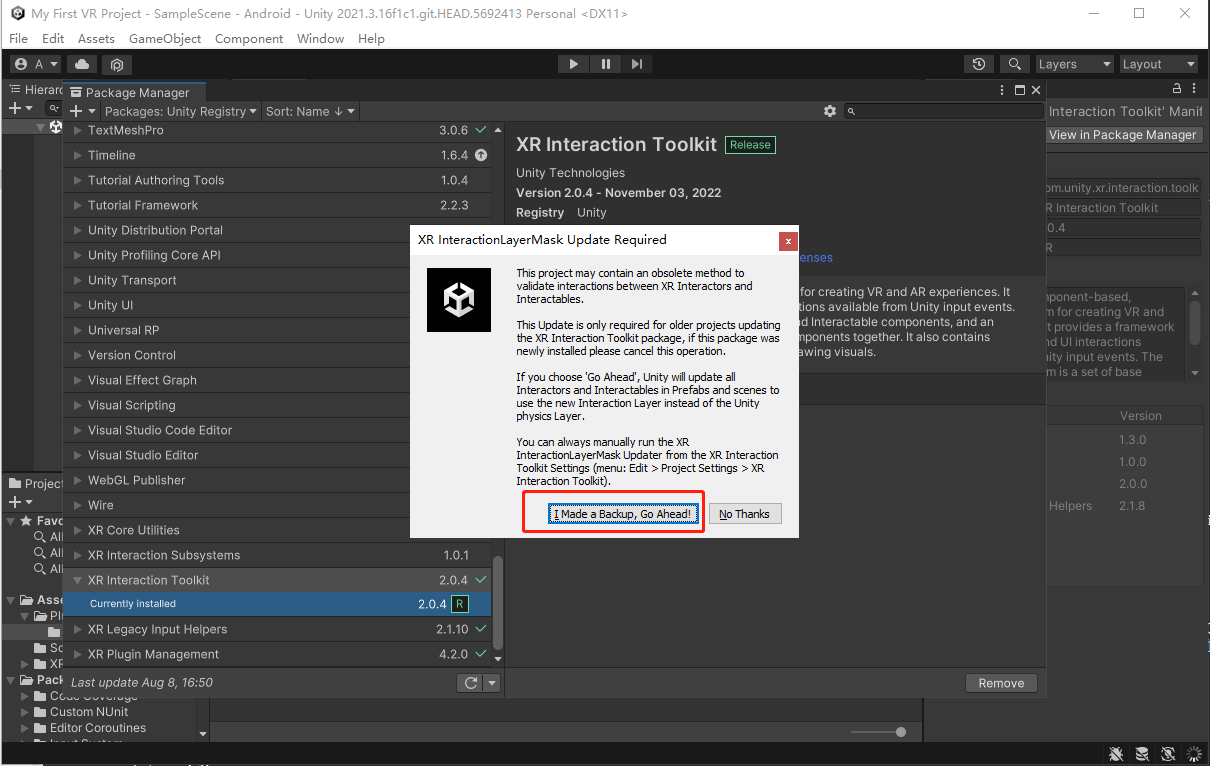
Task: Open the Layout dropdown
Action: pos(1158,64)
